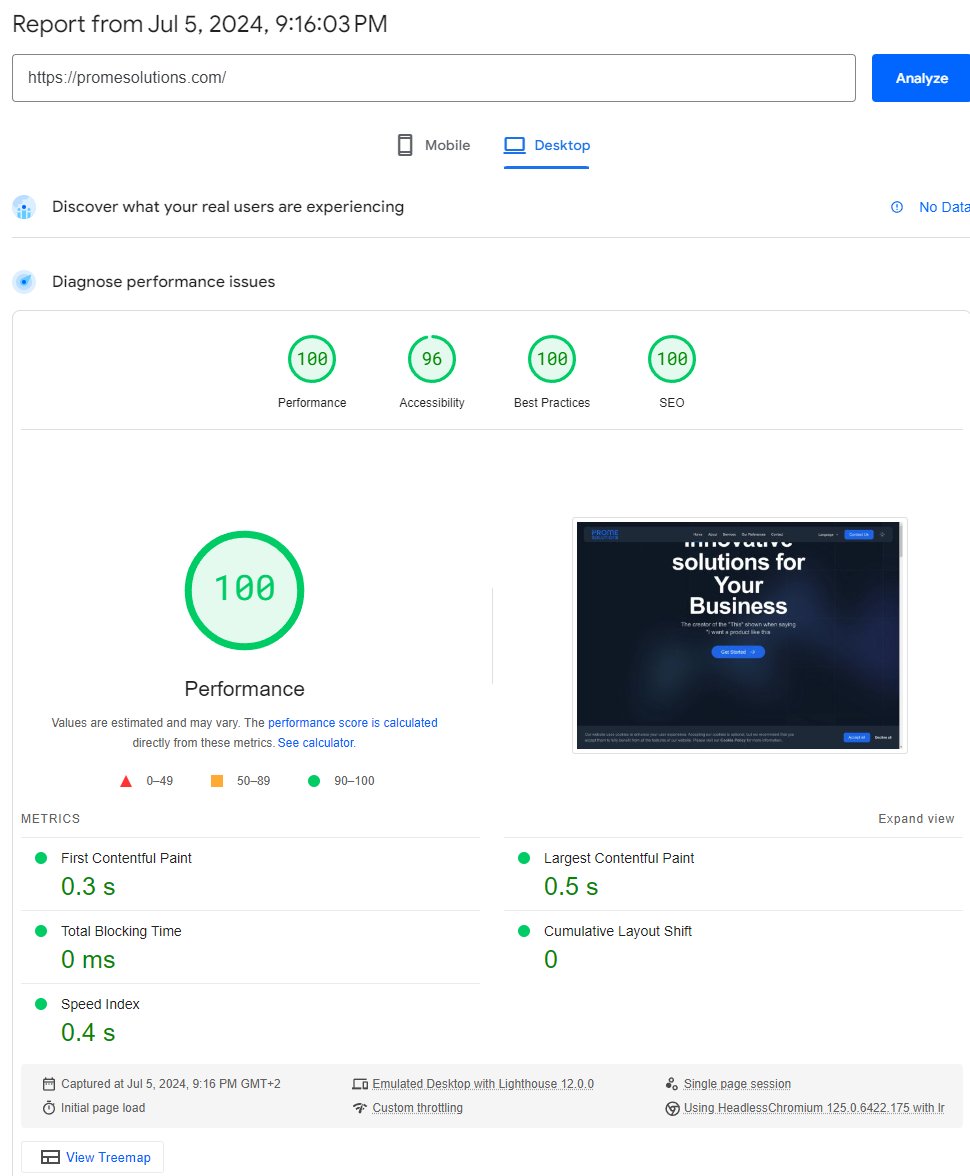Screen dimensions: 970x1176
Task: Click the No Data info icon
Action: pyautogui.click(x=896, y=207)
